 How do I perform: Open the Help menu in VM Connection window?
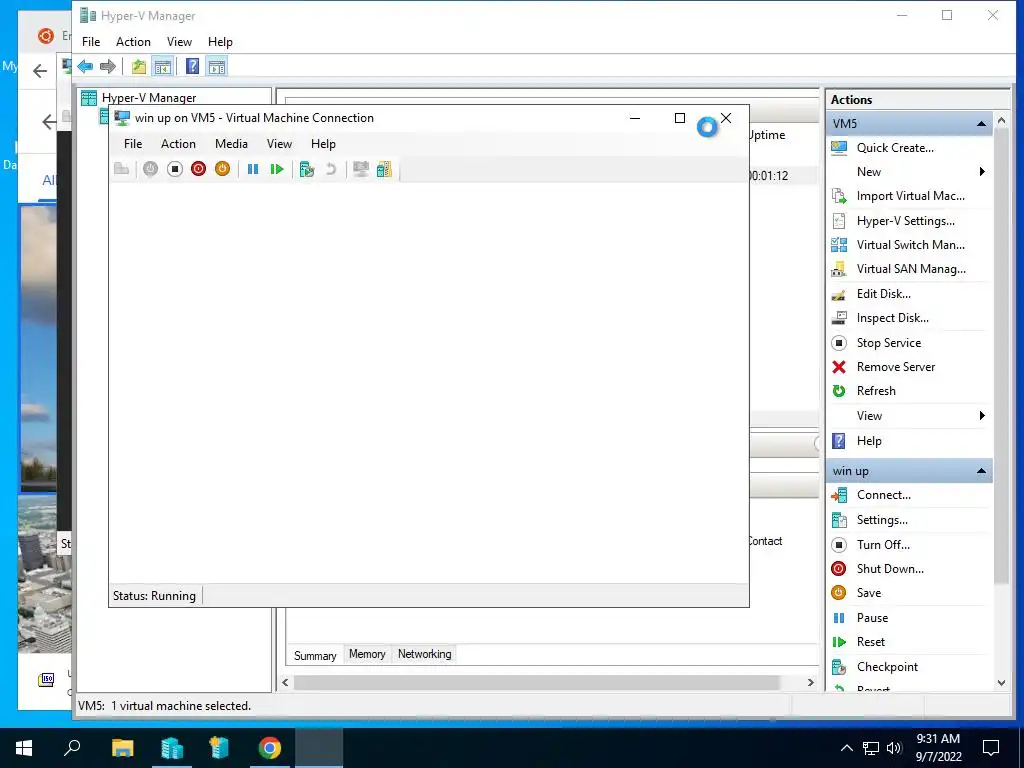[323, 144]
